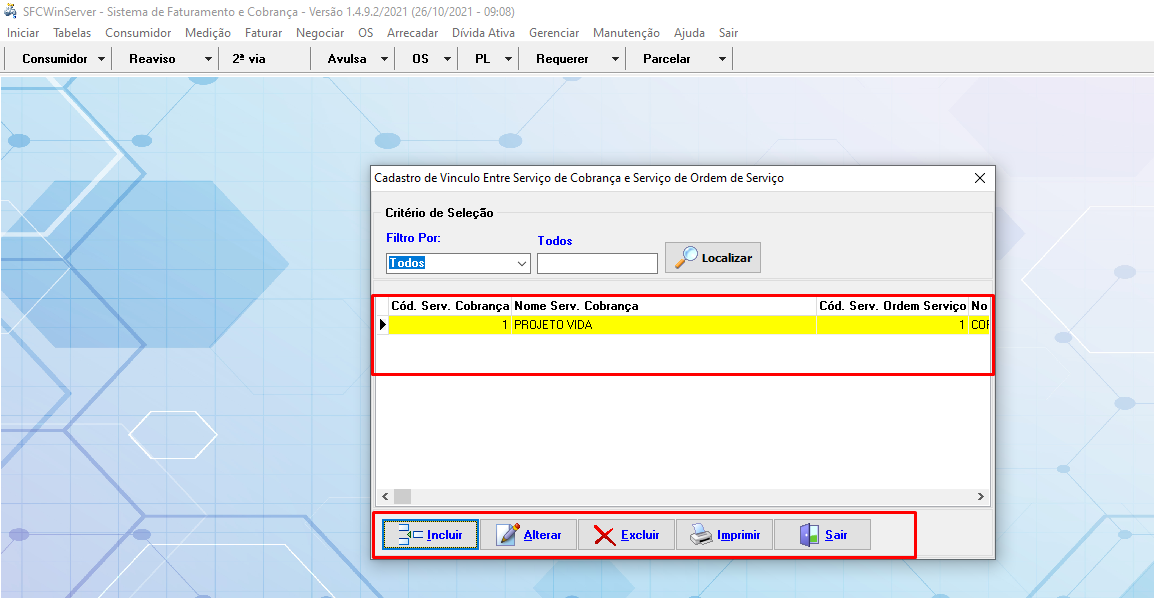Open the Manutenção menu
The image size is (1154, 598).
626,33
